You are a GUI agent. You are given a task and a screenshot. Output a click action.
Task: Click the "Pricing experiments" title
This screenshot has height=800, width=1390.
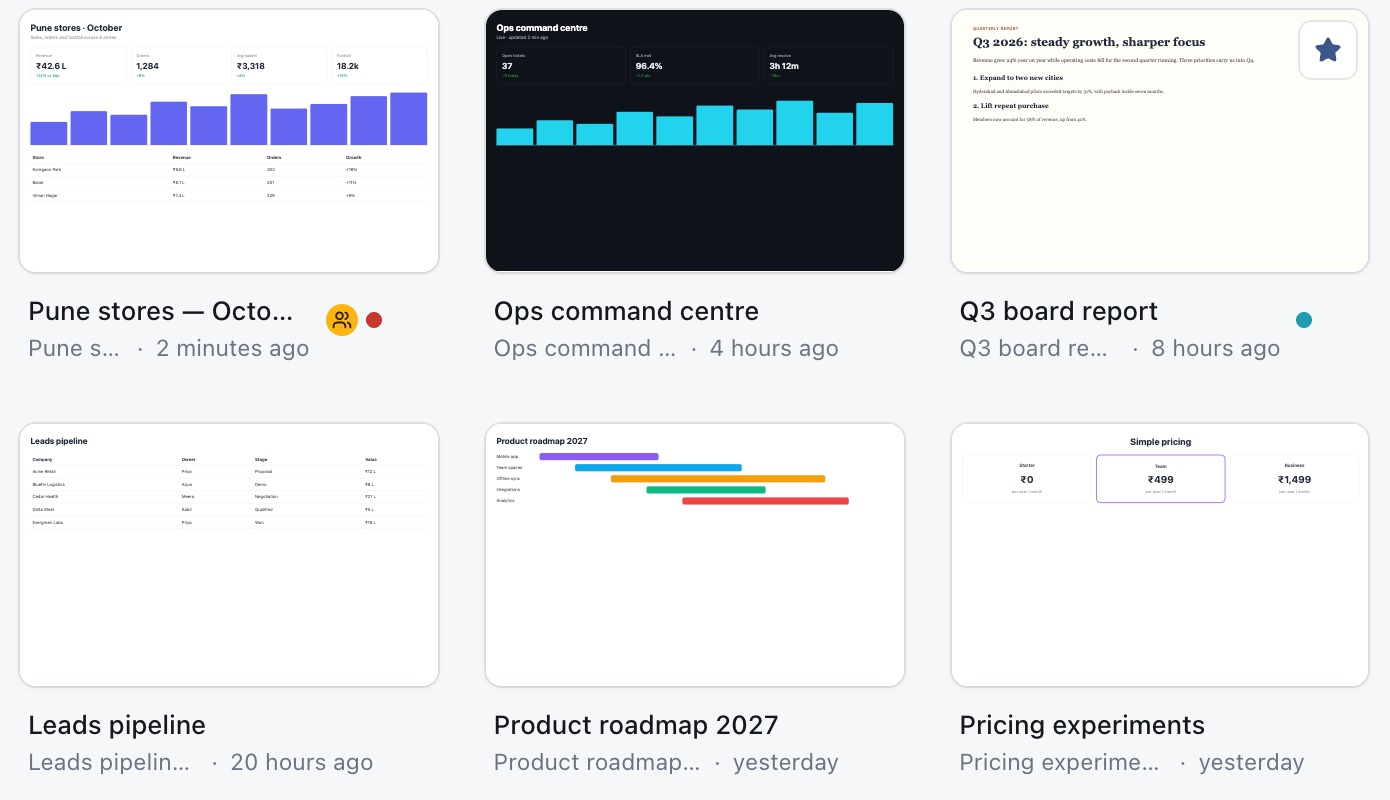(1082, 725)
